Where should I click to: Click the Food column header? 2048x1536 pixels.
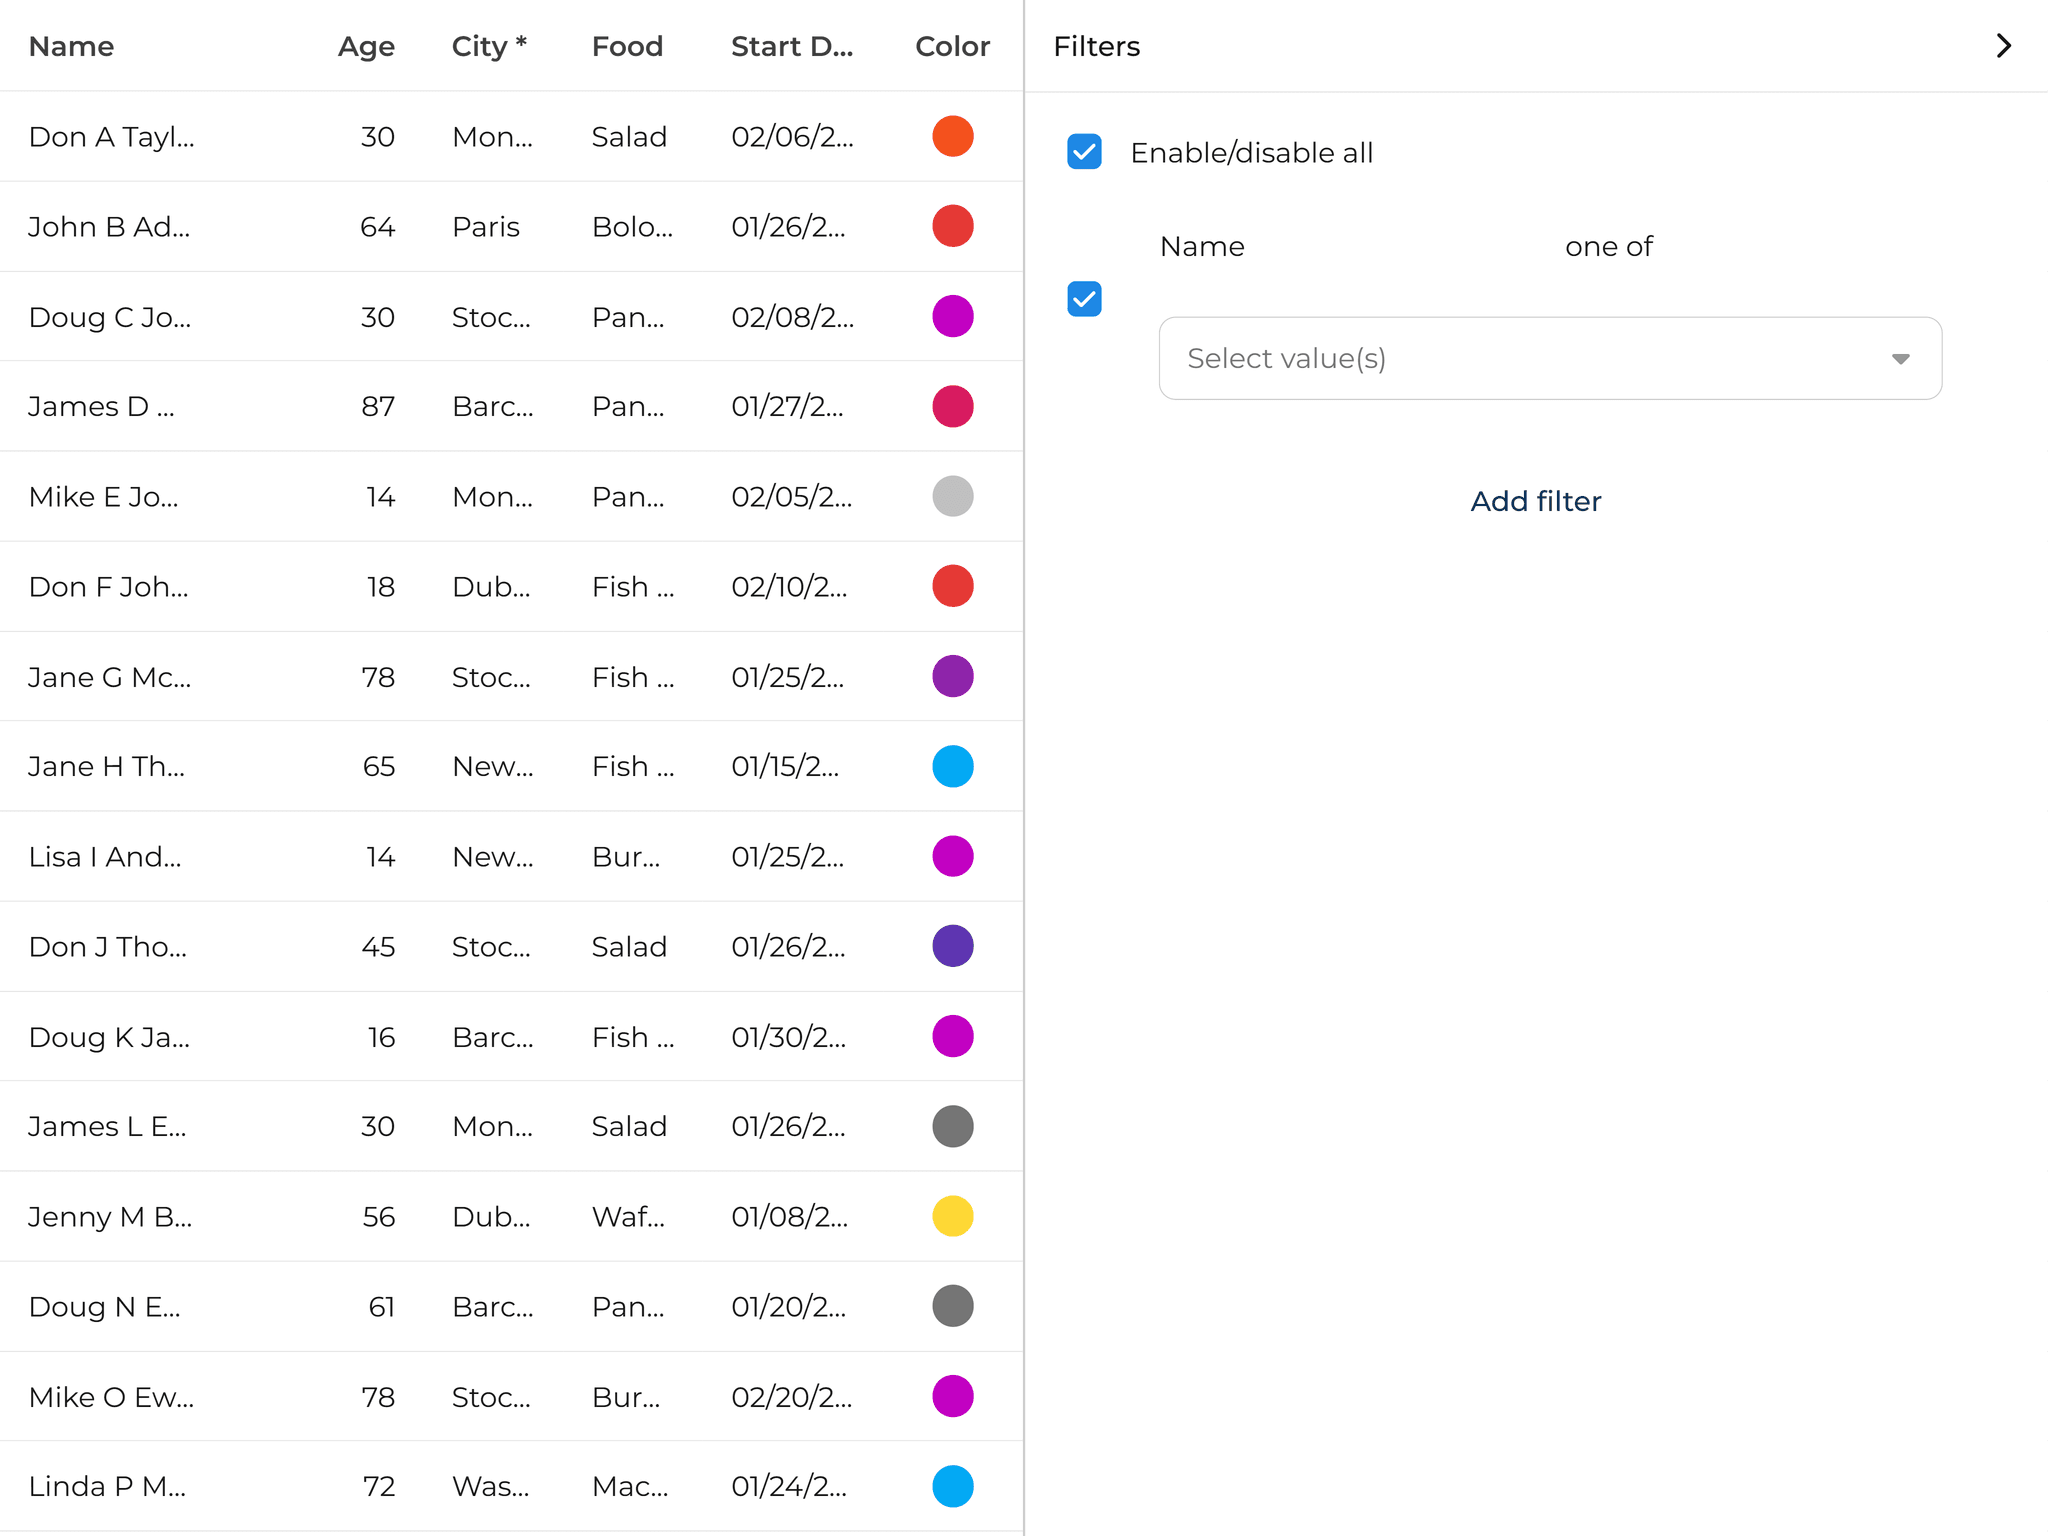[x=627, y=46]
